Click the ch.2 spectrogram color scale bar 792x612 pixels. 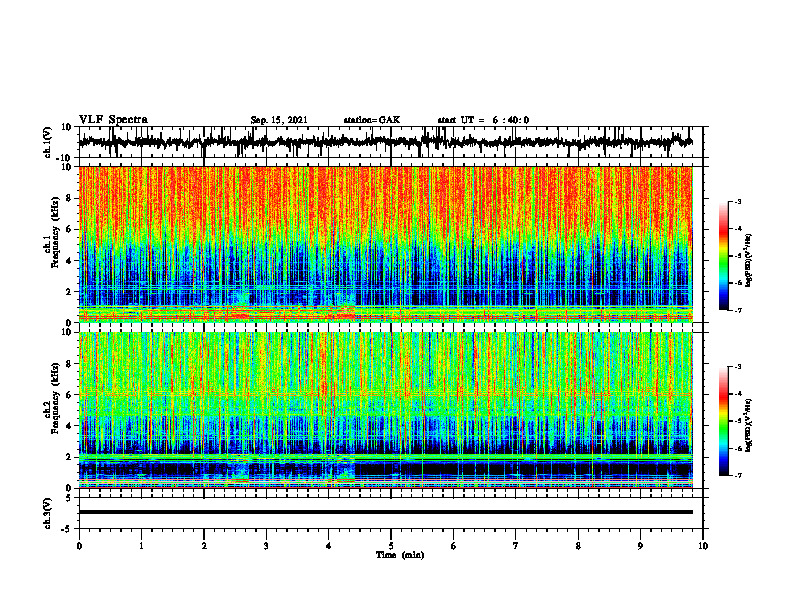(x=723, y=421)
